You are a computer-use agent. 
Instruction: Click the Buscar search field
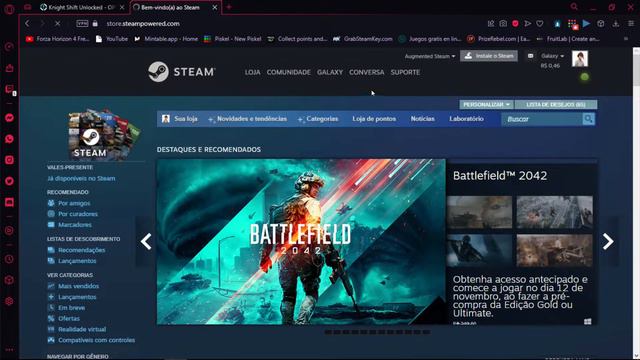point(542,119)
